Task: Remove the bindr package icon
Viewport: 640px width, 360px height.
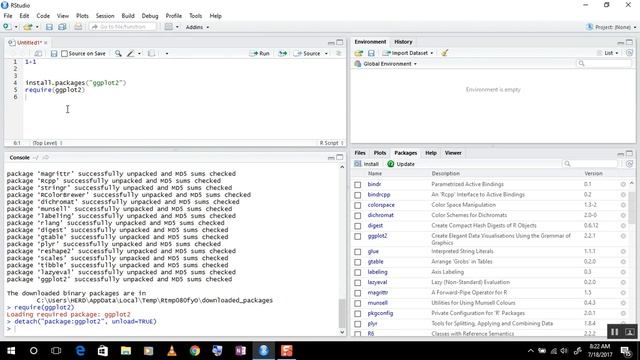Action: click(x=623, y=184)
